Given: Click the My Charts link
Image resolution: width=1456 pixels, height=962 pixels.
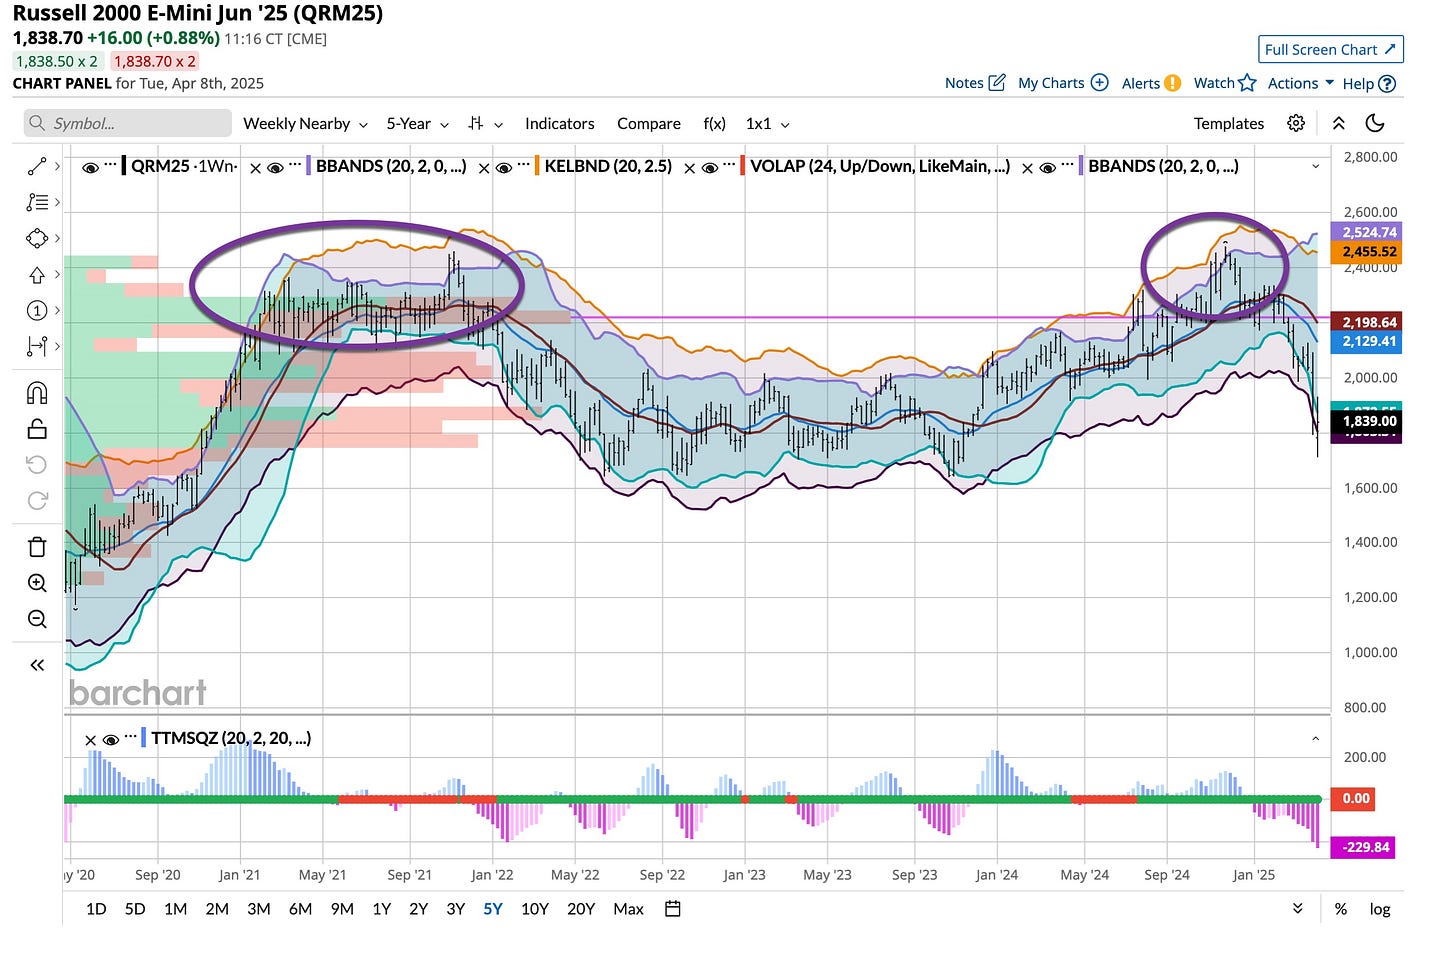Looking at the screenshot, I should (1051, 83).
